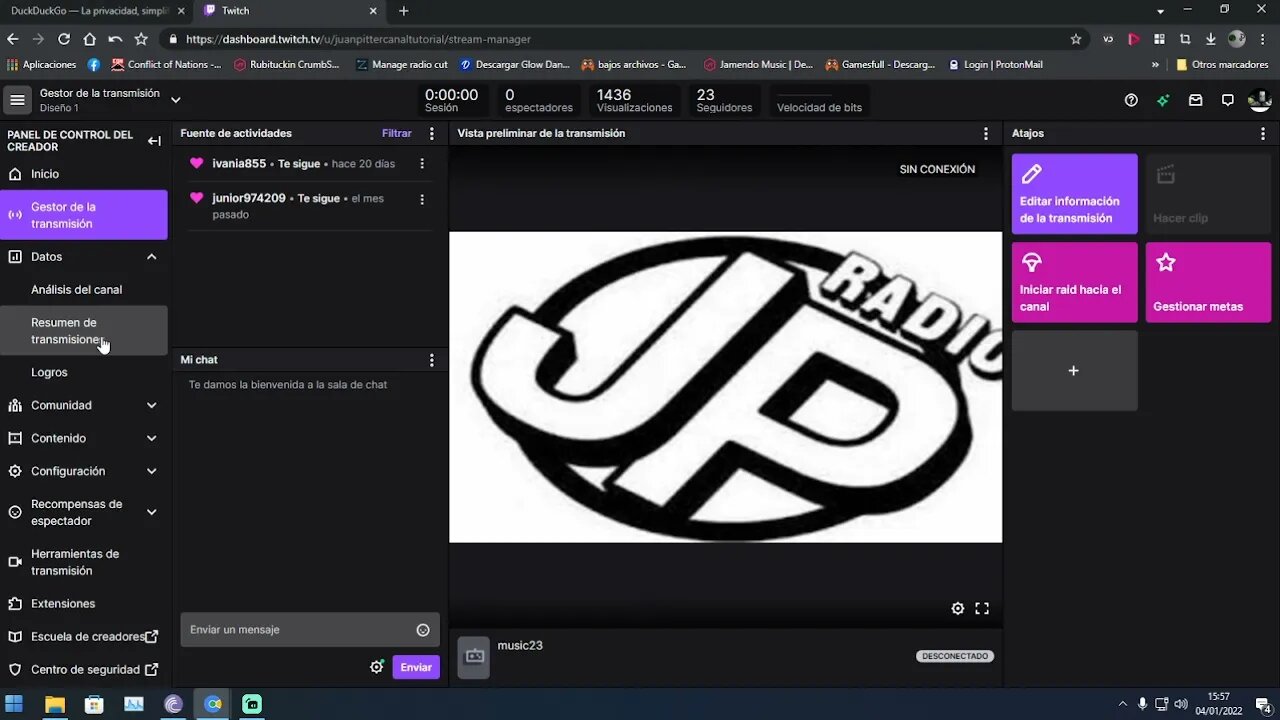Add a new quick action tile
1280x720 pixels.
pos(1074,370)
